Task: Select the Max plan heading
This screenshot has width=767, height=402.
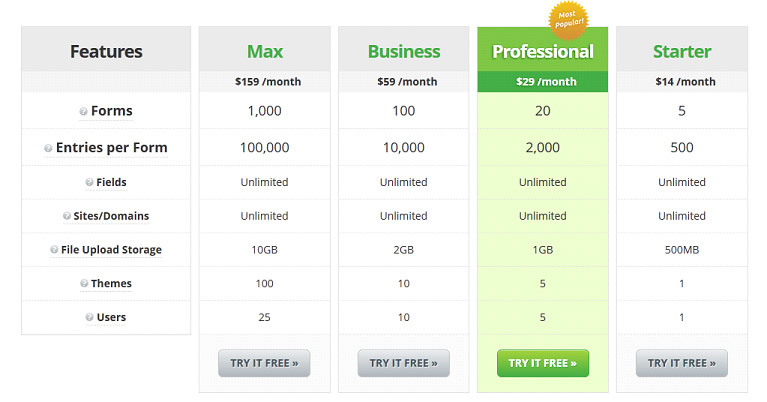Action: click(264, 51)
